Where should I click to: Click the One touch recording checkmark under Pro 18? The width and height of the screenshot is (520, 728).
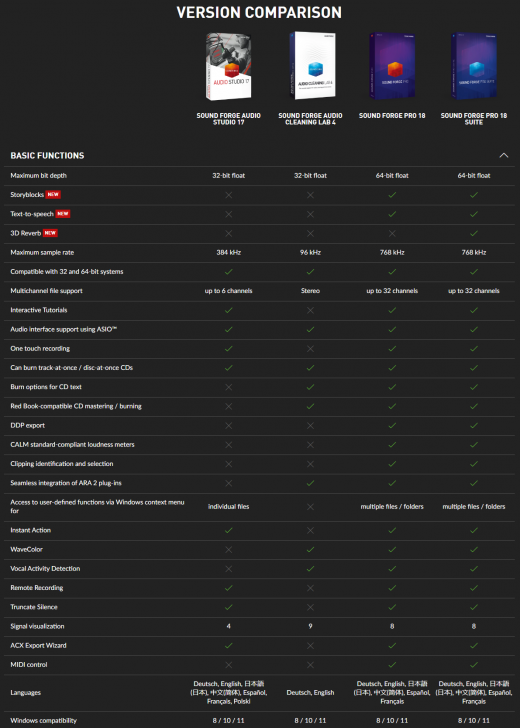pyautogui.click(x=392, y=348)
